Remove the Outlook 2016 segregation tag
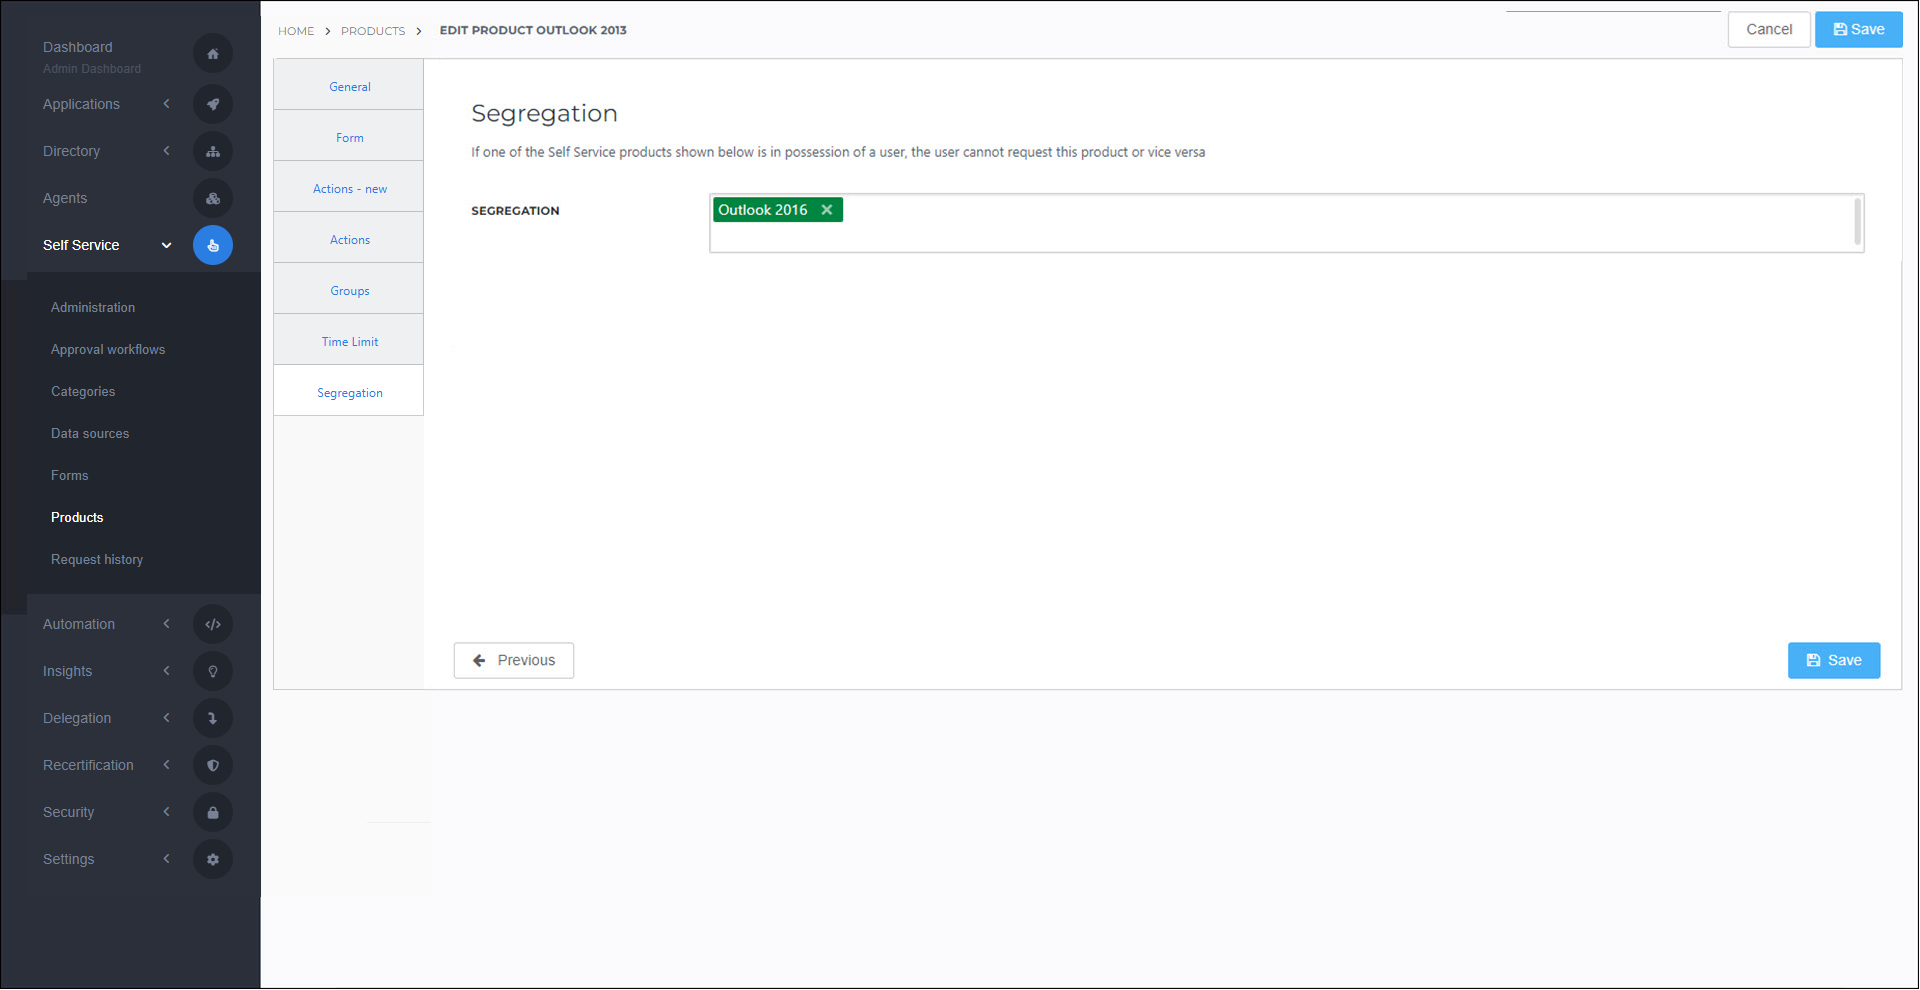 [827, 210]
